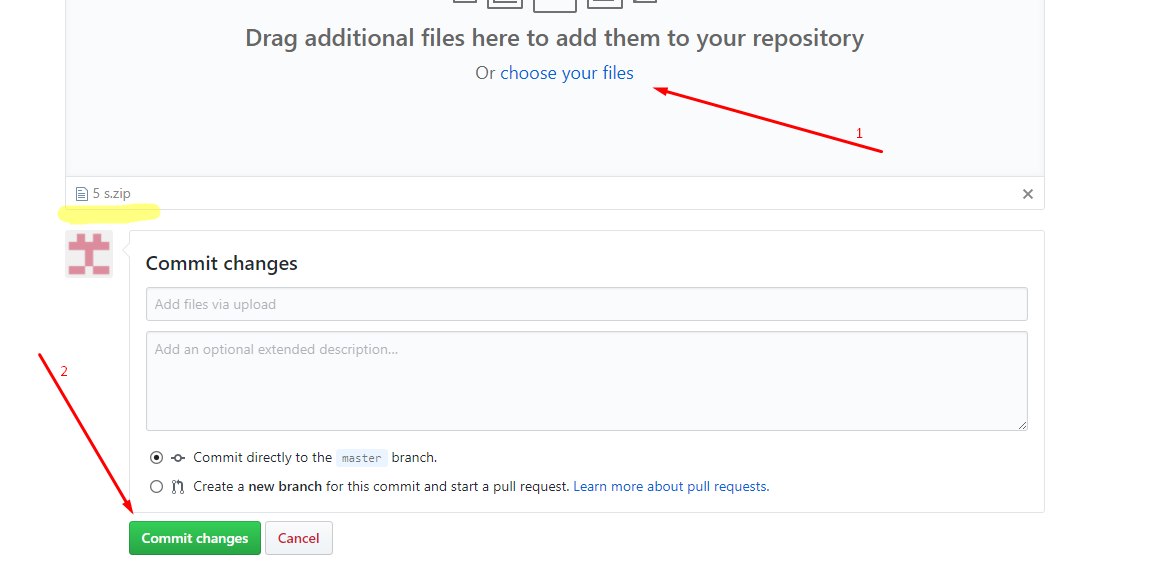Click the pull request icon beside "Create a"
Viewport: 1155px width, 581px height.
pos(178,487)
